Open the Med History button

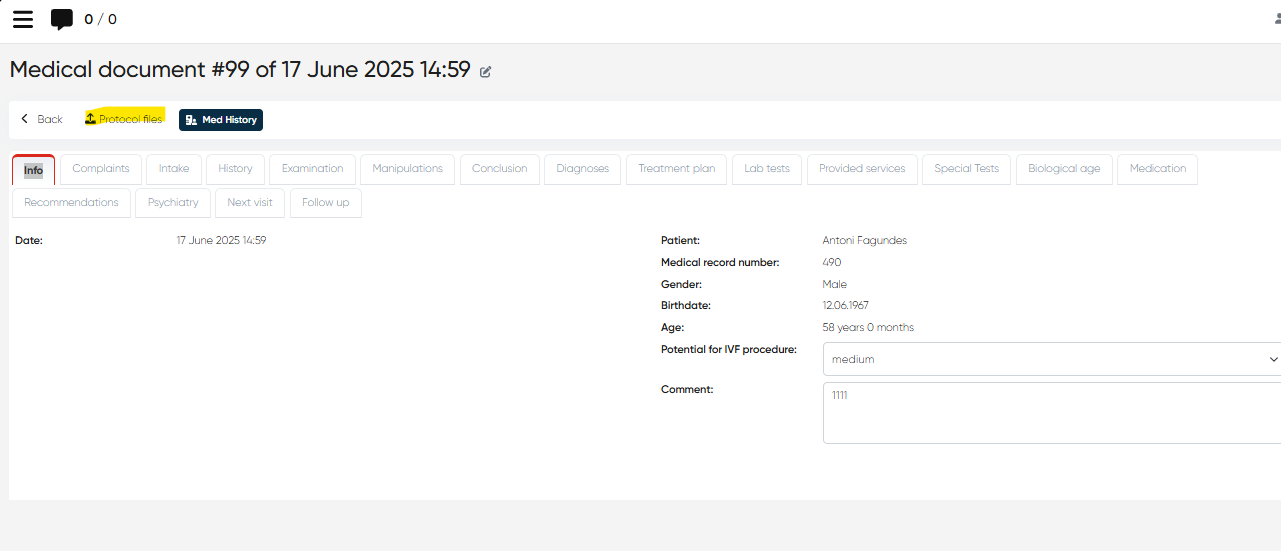pos(221,120)
